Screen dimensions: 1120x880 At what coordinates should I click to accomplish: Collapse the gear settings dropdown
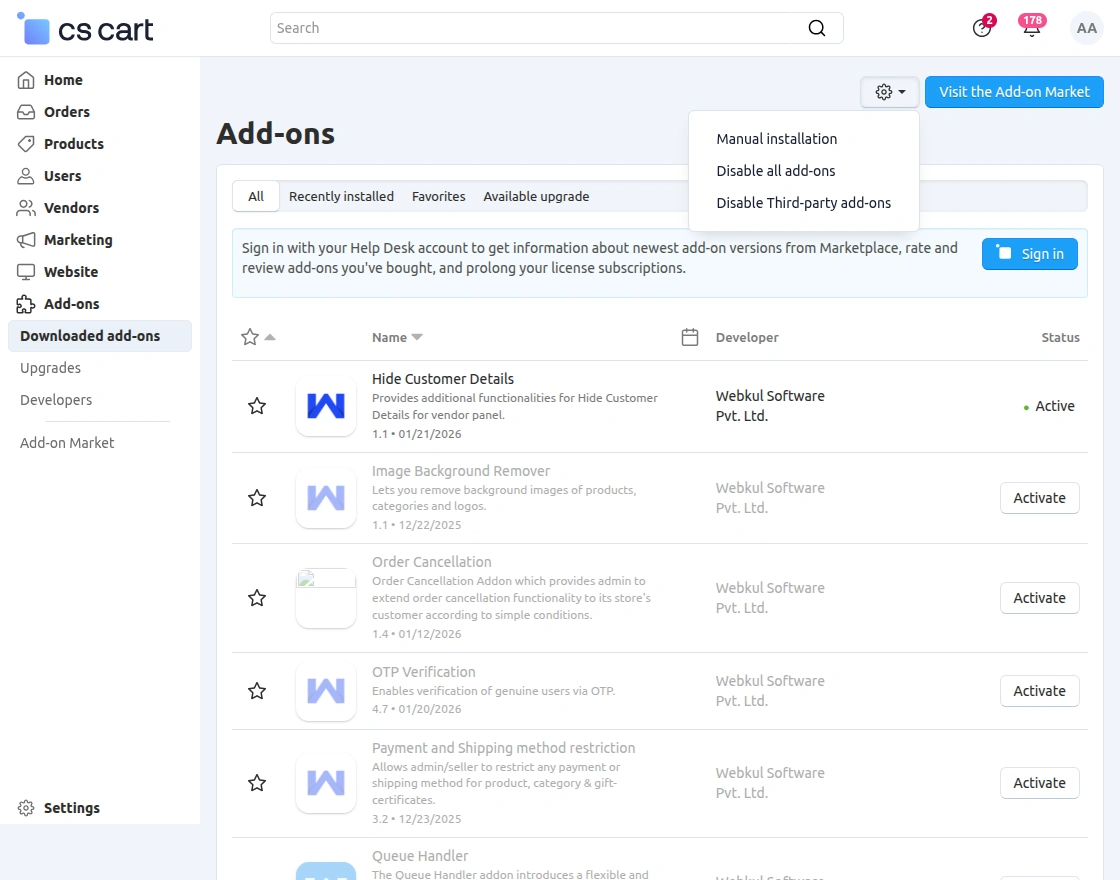click(890, 92)
